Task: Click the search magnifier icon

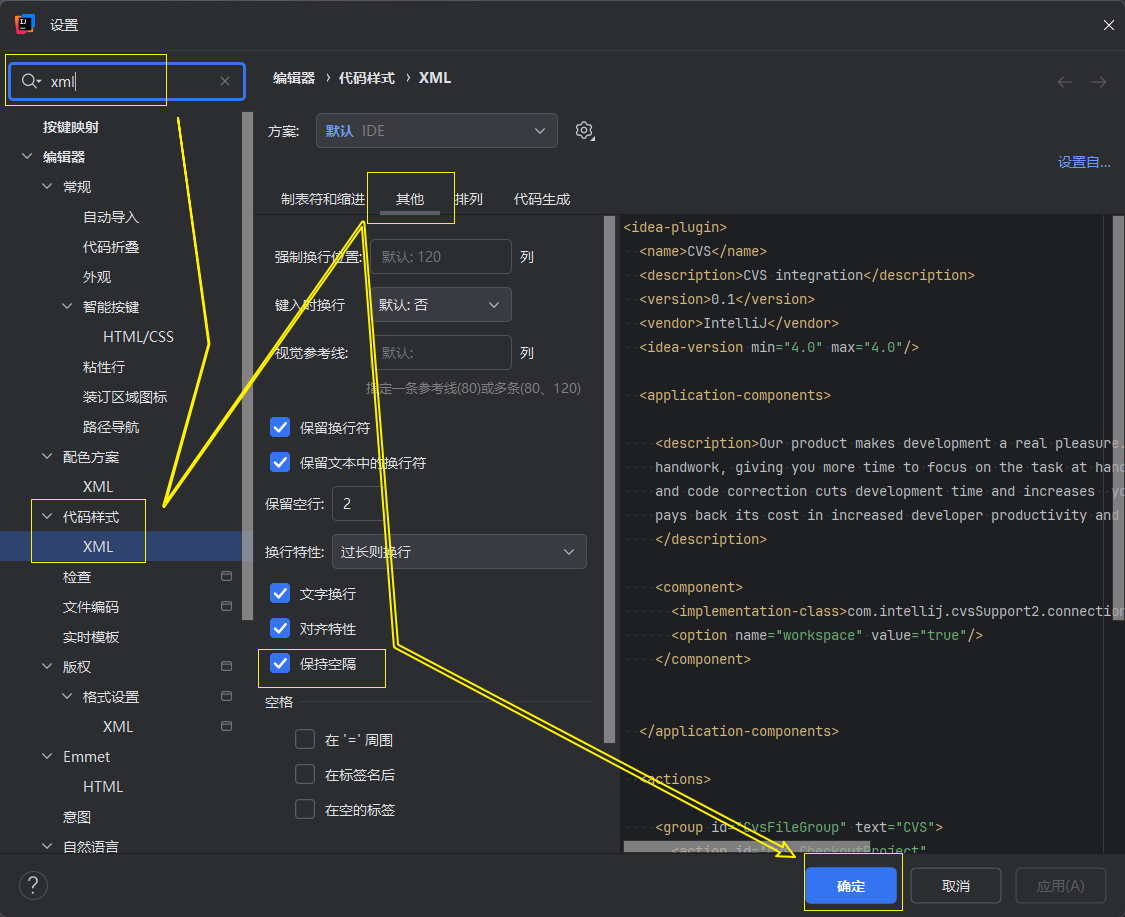Action: pyautogui.click(x=30, y=82)
